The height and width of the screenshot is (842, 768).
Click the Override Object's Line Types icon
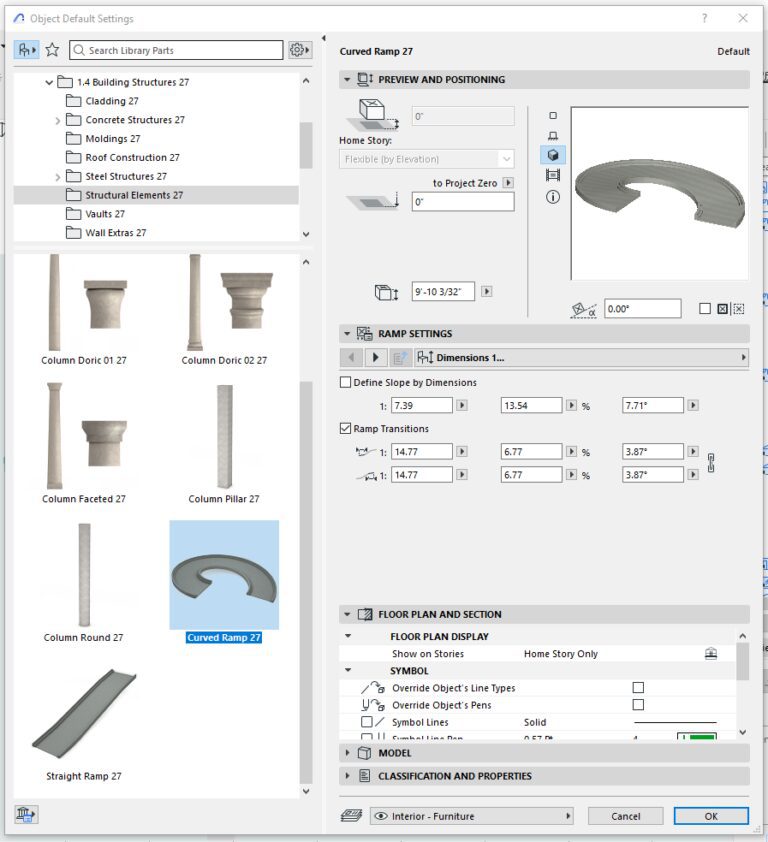point(373,688)
